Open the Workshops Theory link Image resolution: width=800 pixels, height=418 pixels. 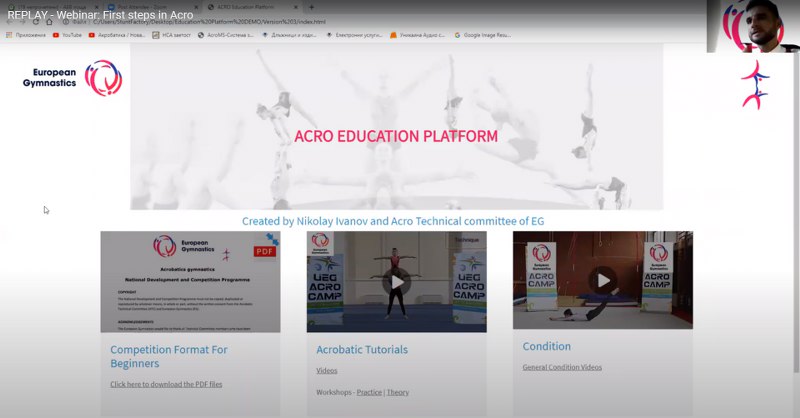click(x=397, y=392)
